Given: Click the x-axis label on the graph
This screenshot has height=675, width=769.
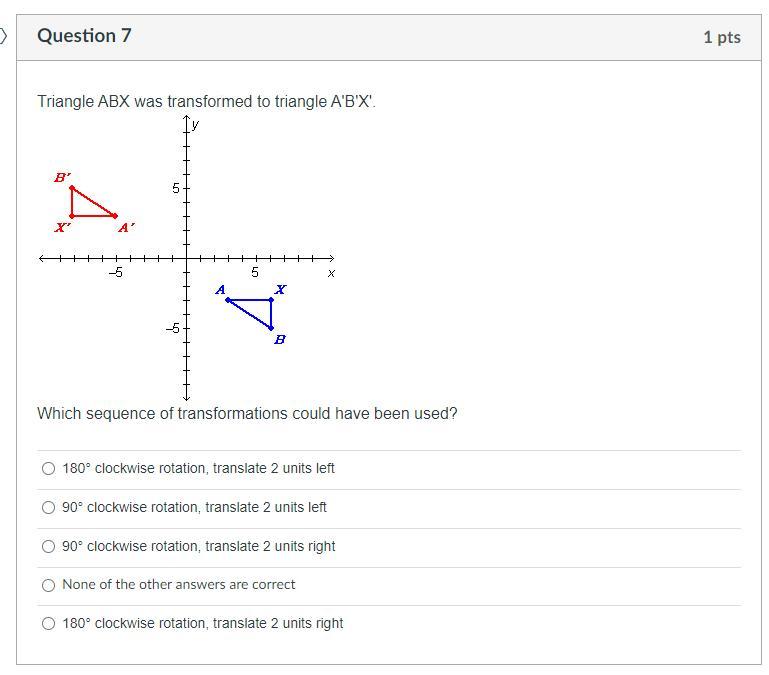Looking at the screenshot, I should point(331,272).
